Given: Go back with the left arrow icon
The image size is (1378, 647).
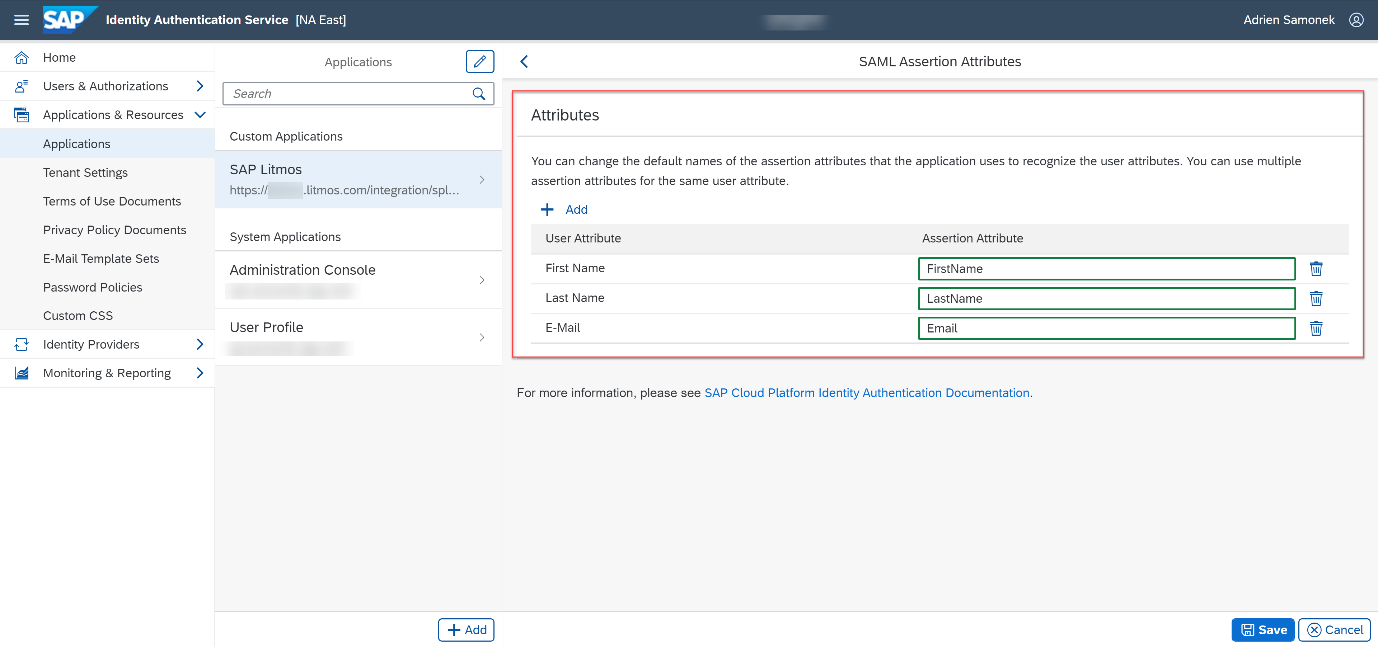Looking at the screenshot, I should point(524,62).
